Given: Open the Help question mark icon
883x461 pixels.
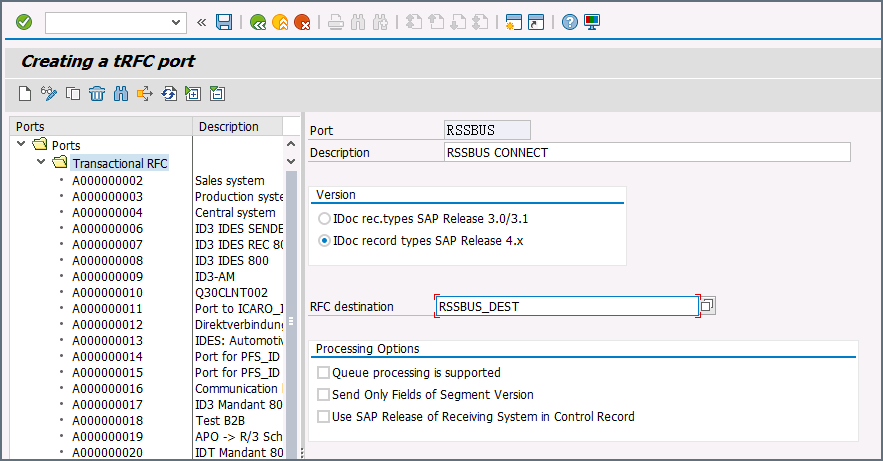Looking at the screenshot, I should pyautogui.click(x=570, y=22).
